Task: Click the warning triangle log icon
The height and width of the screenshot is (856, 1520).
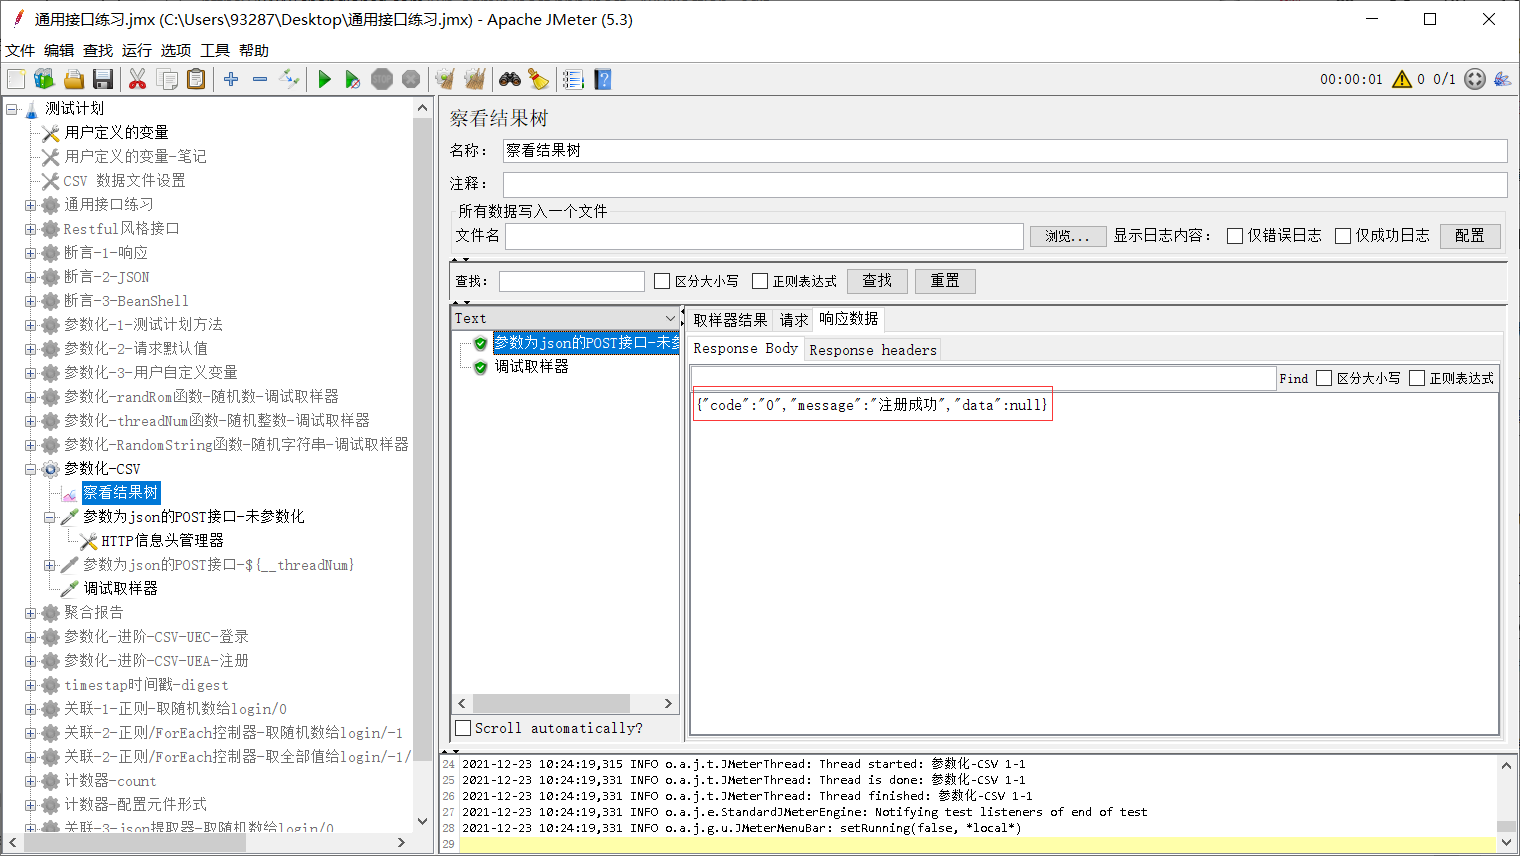Action: click(1402, 79)
